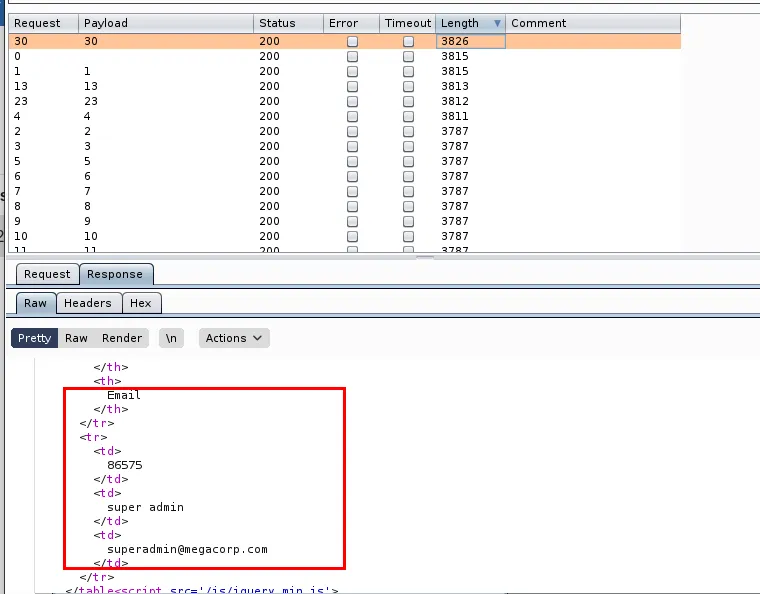This screenshot has width=760, height=594.
Task: Check the Error box for request 13
Action: [352, 87]
